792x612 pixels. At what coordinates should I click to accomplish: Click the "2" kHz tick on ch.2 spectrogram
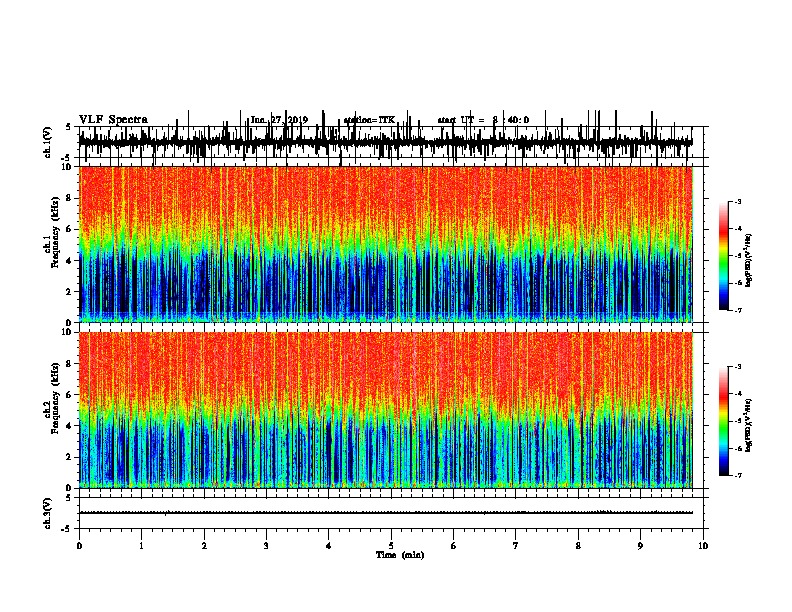point(70,457)
